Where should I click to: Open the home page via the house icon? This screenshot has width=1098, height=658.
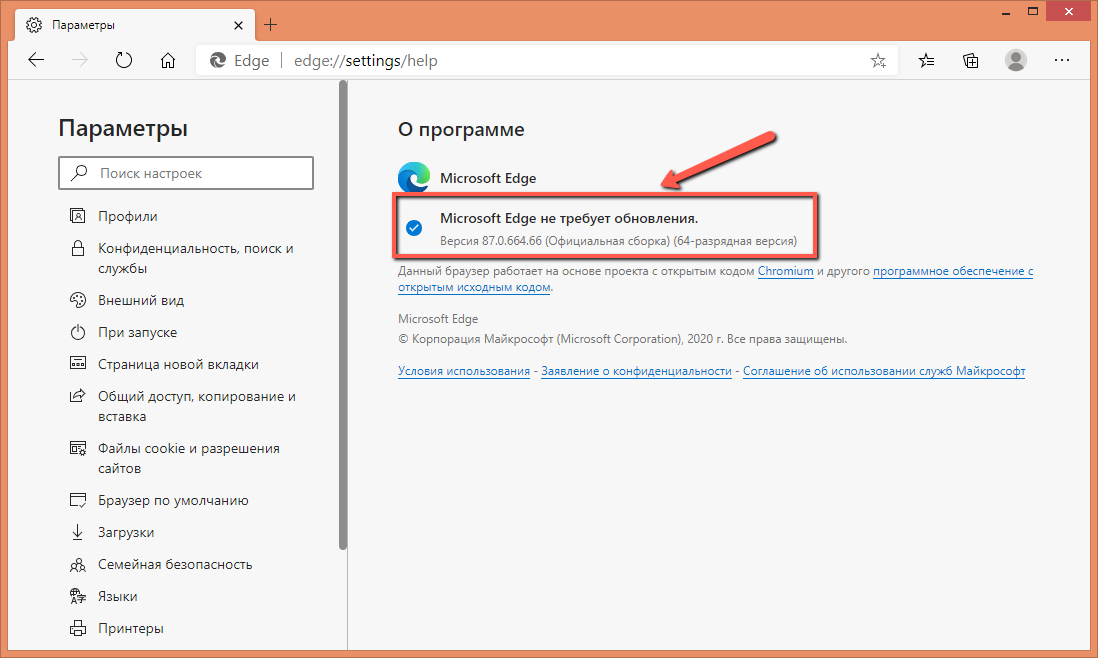point(168,61)
